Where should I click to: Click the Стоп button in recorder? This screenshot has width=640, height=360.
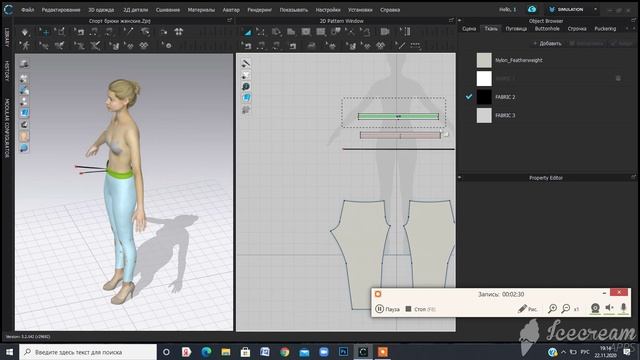(x=420, y=309)
